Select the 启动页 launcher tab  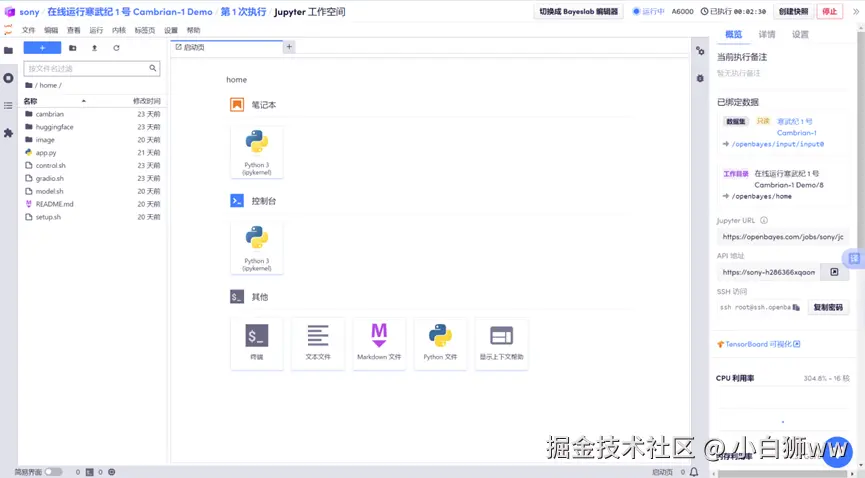pos(227,47)
